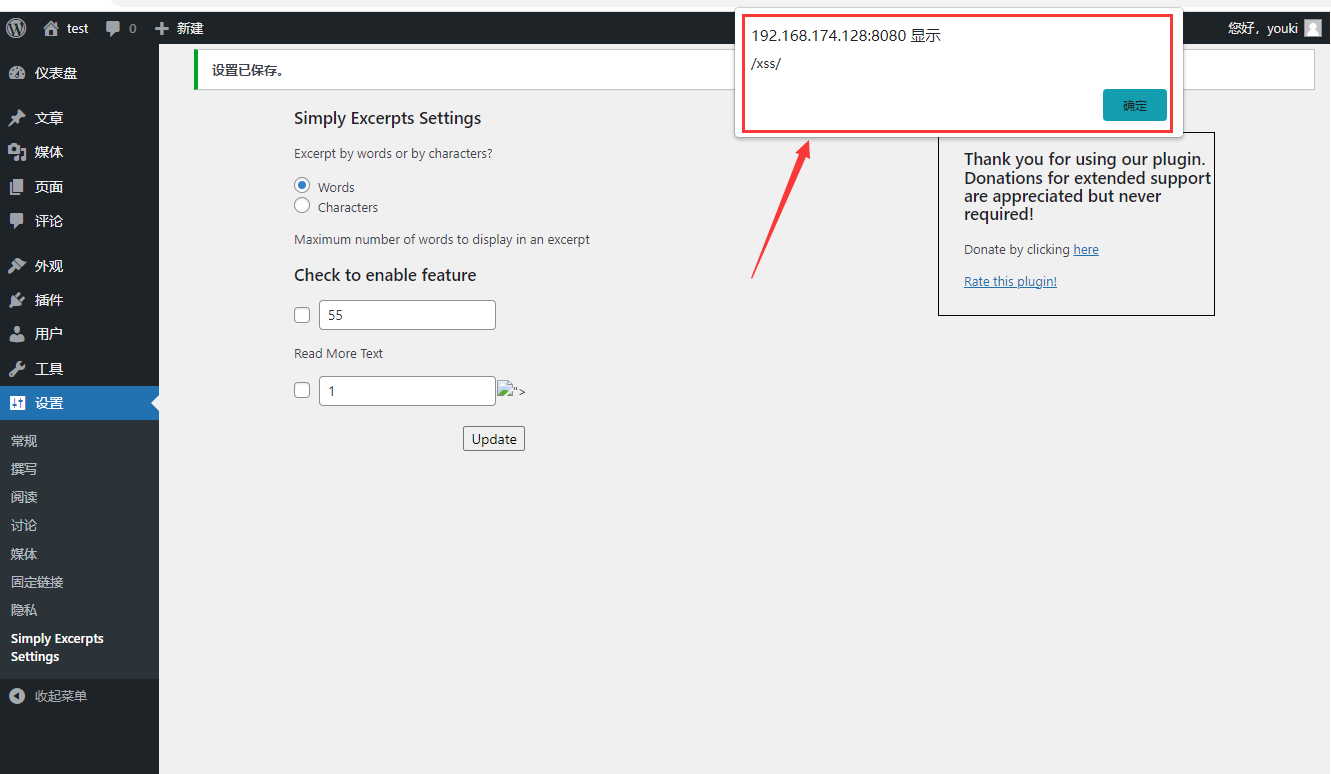Open the comments bubble icon in admin bar
Screen dimensions: 1331x774
point(113,28)
